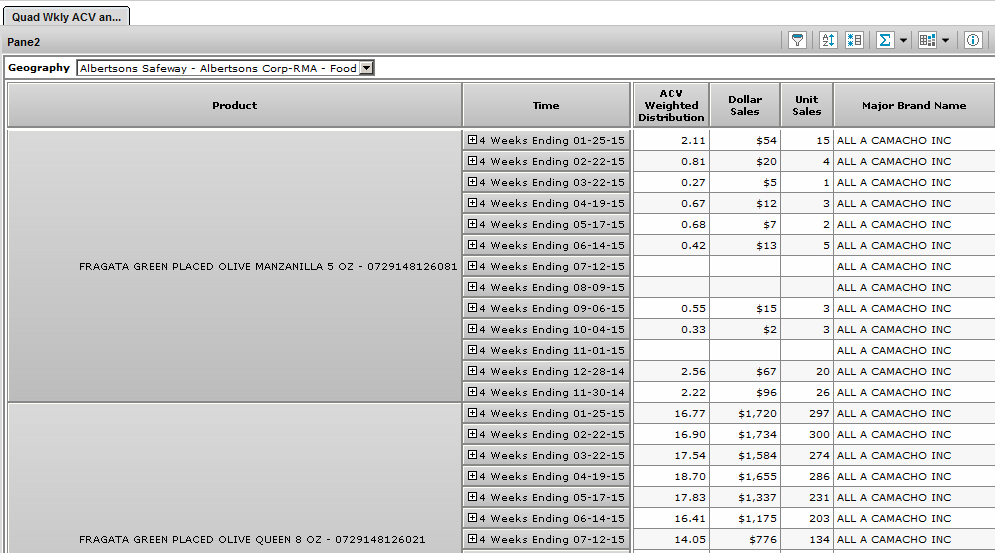
Task: Select the Quad Wkly ACV tab
Action: pos(66,17)
